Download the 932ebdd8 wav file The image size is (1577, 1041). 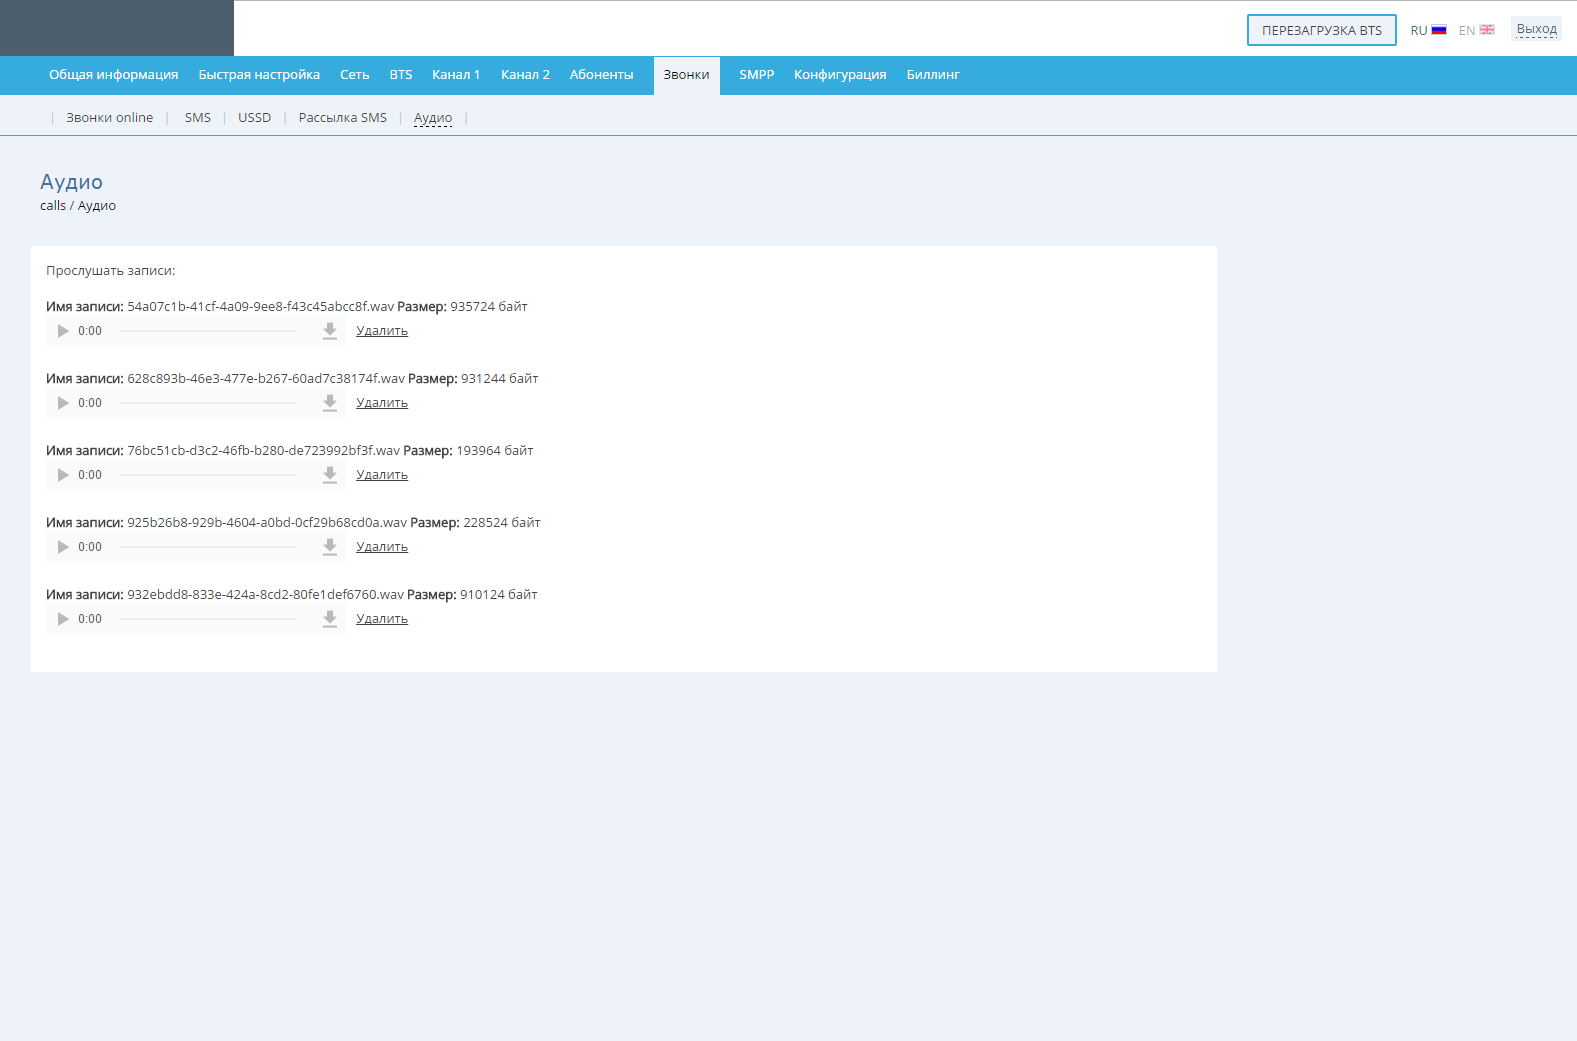click(x=330, y=619)
